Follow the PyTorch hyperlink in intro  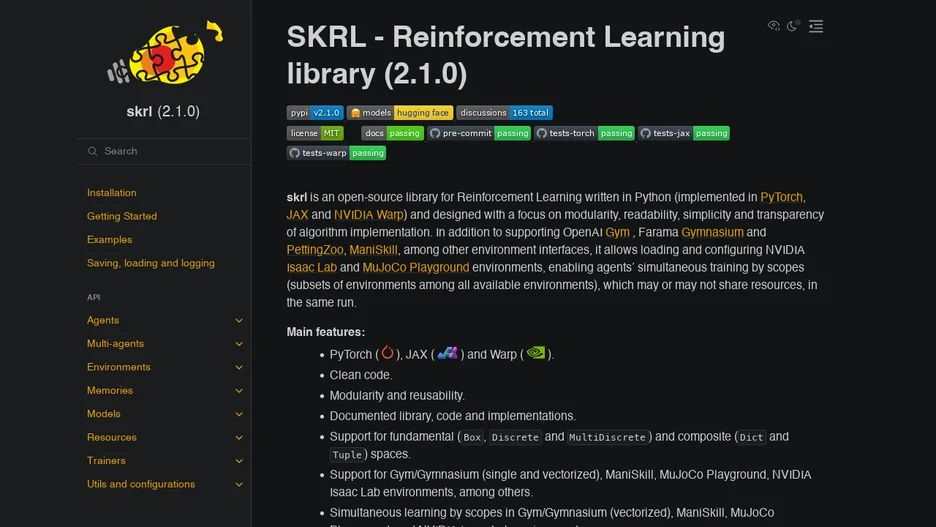[x=781, y=197]
